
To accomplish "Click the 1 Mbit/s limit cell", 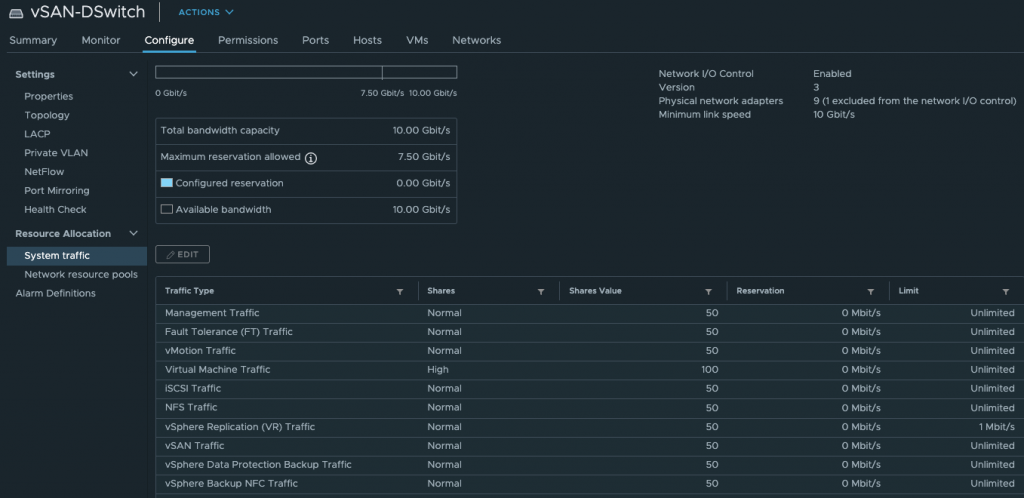I will click(x=997, y=427).
